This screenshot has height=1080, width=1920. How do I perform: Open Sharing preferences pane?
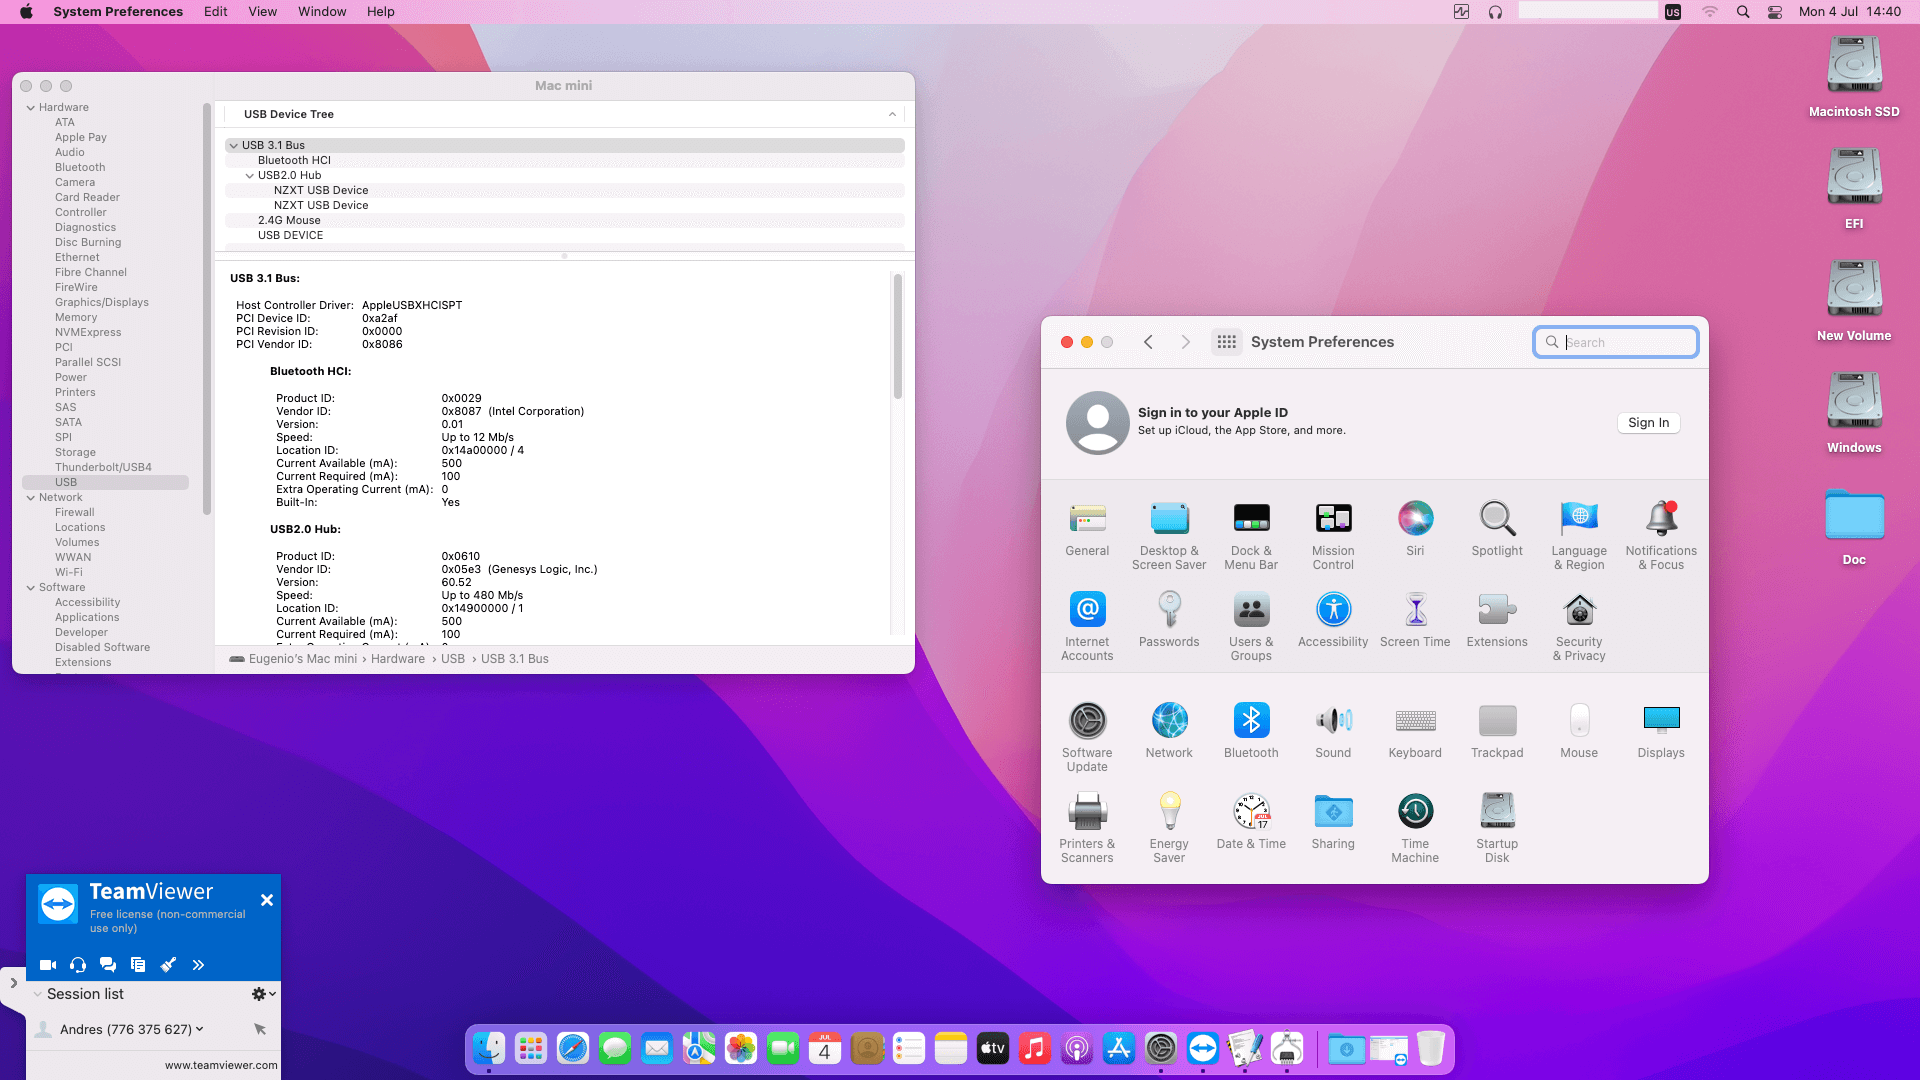1333,822
